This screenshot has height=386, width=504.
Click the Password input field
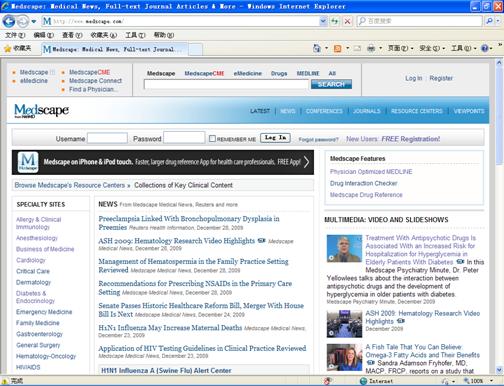click(184, 138)
